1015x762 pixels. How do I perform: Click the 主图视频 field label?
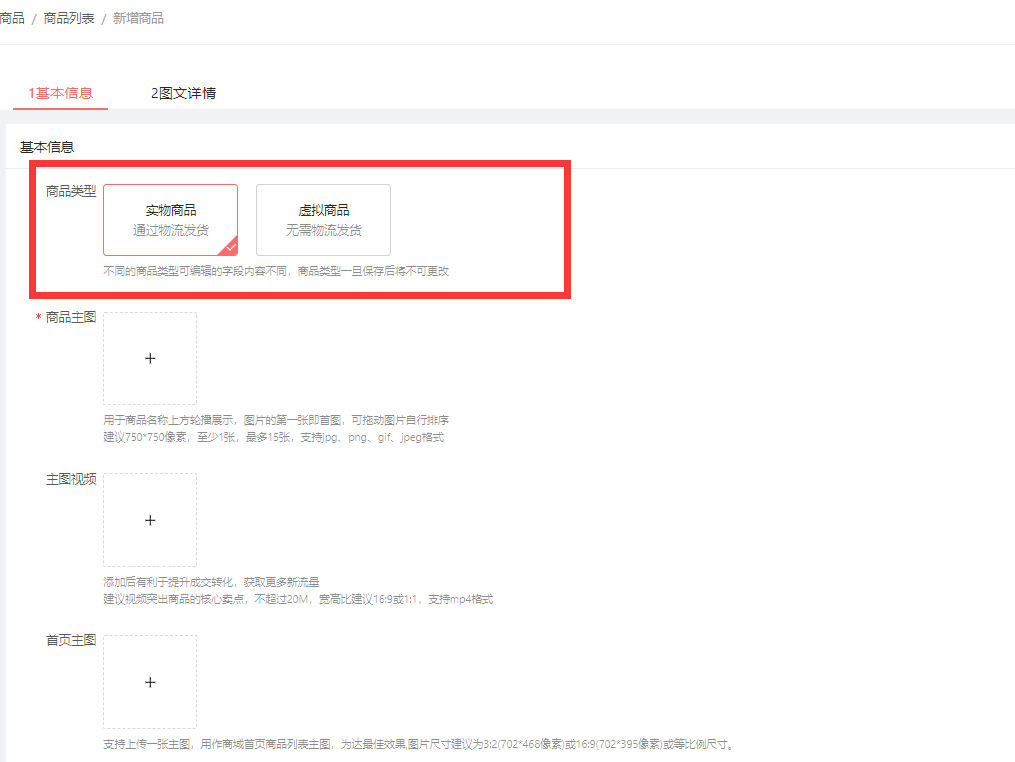pos(71,479)
